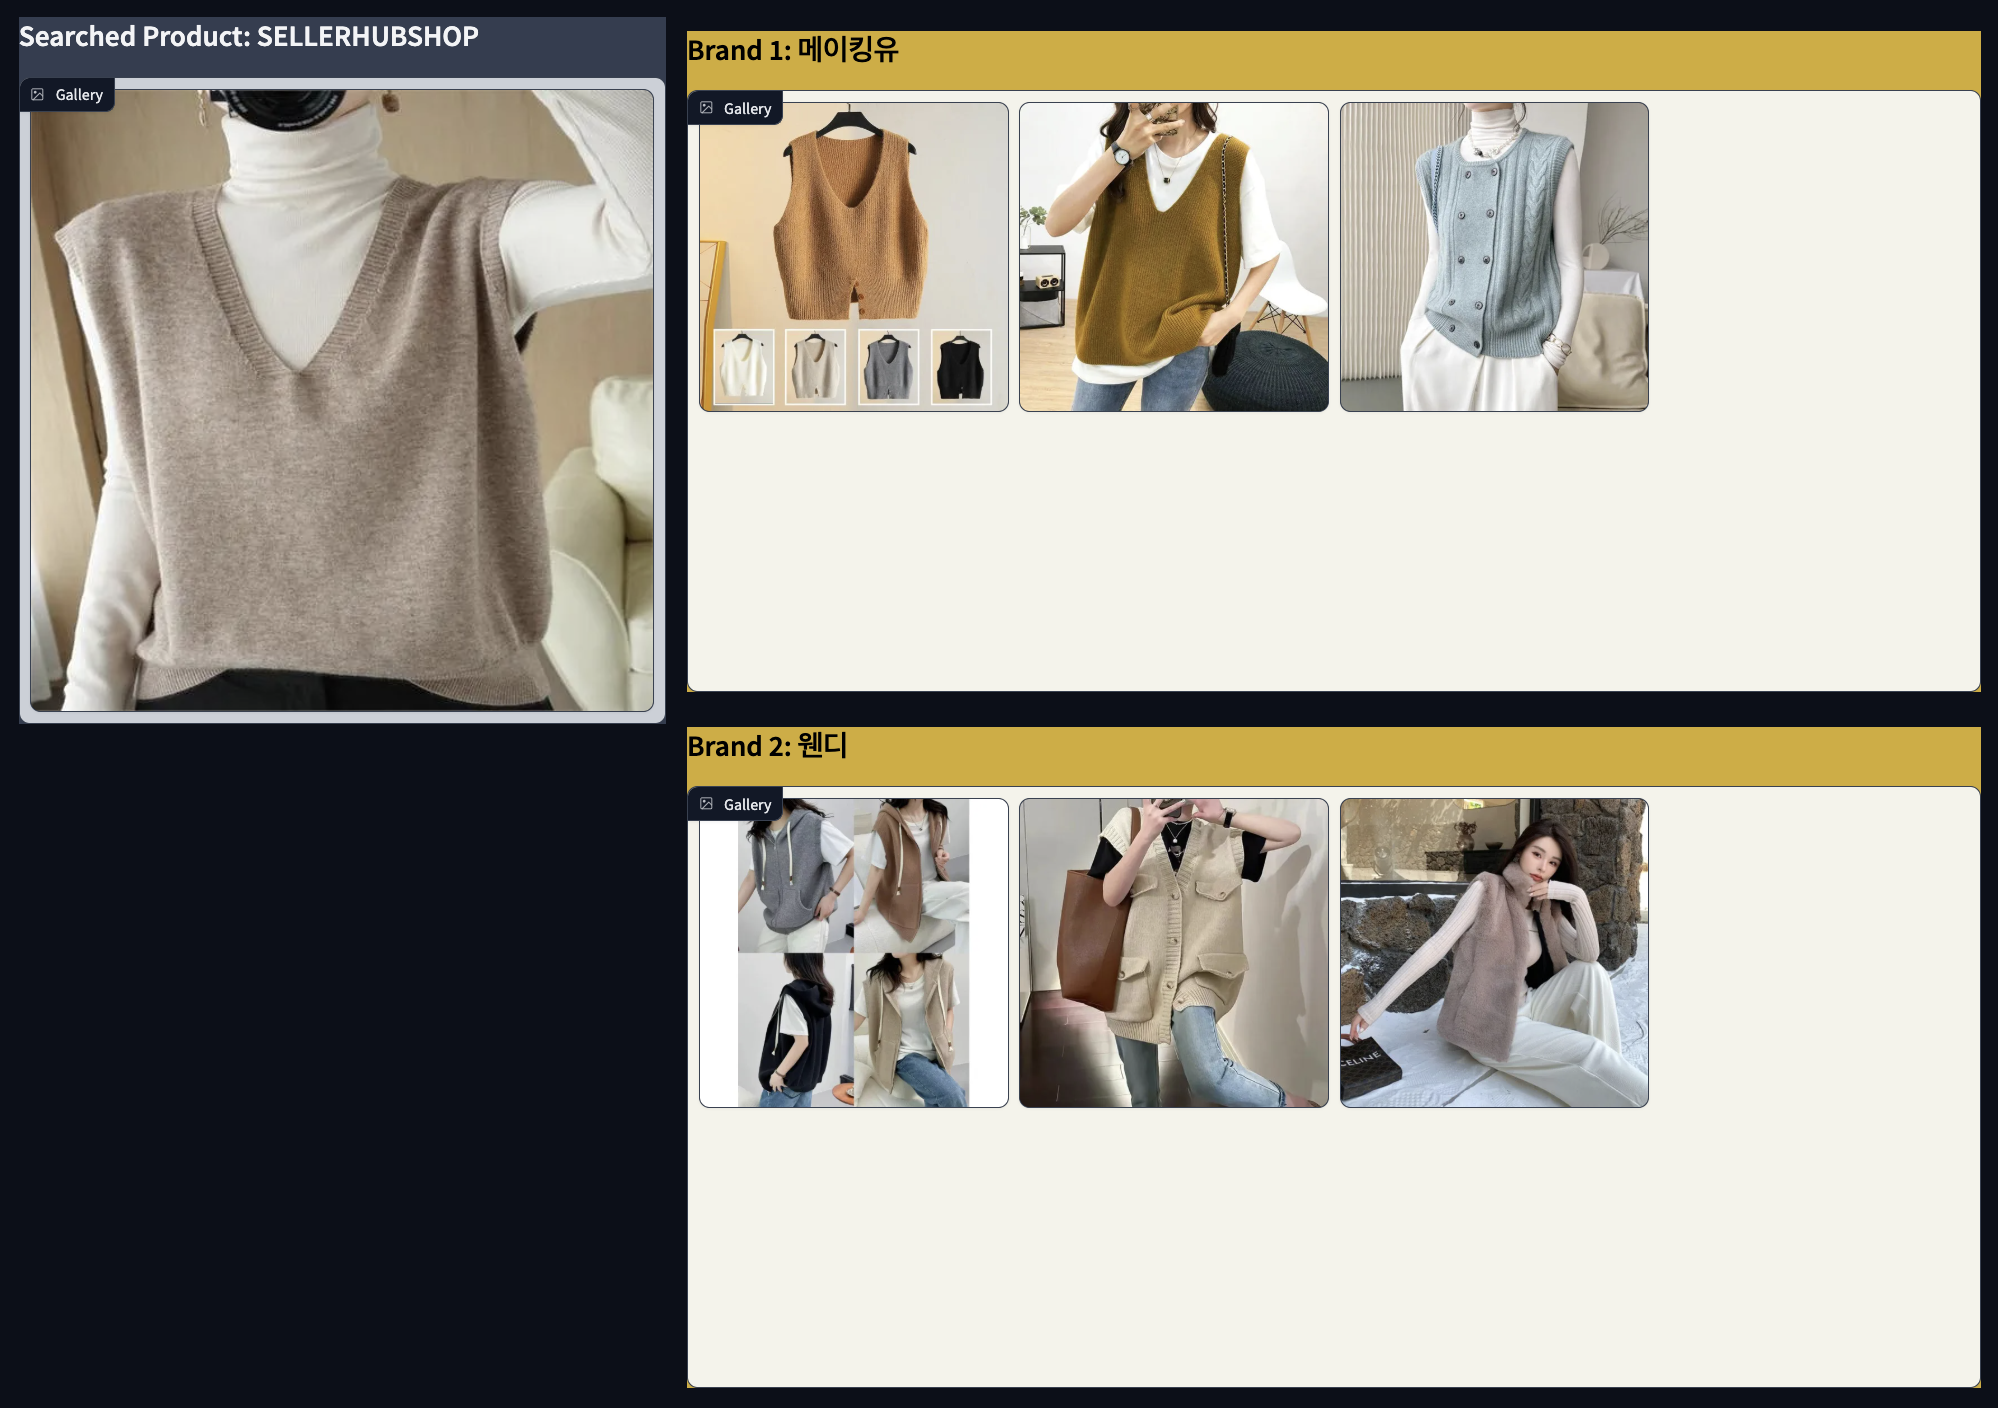1998x1408 pixels.
Task: Click the black vest color swatch
Action: [961, 367]
